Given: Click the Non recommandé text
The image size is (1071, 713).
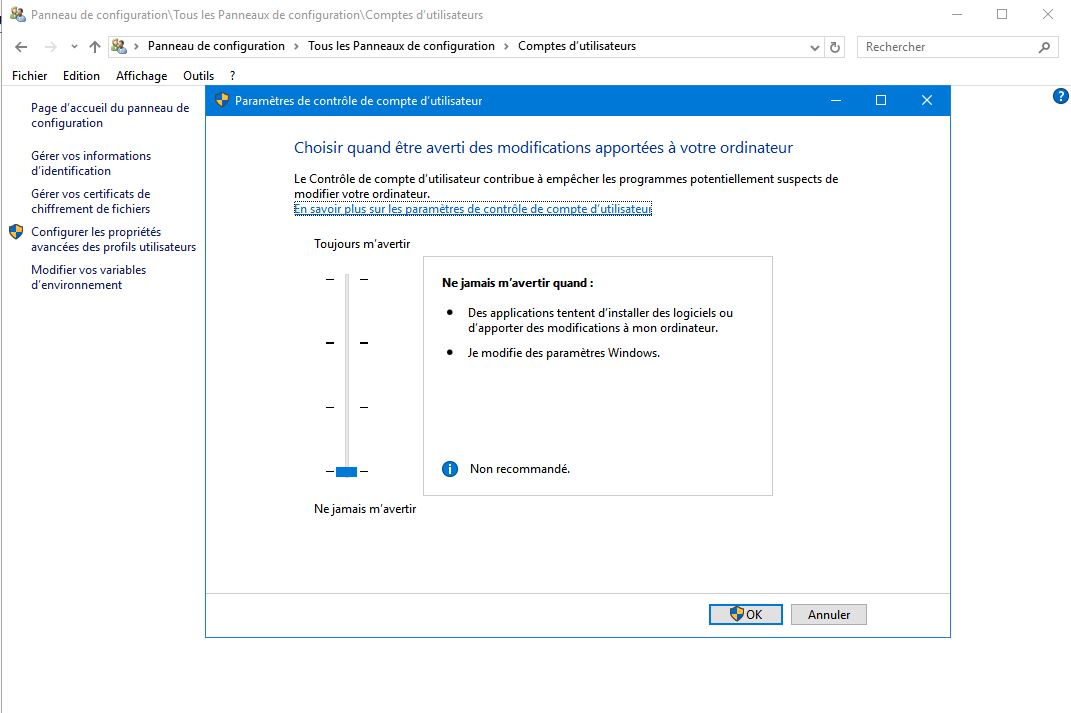Looking at the screenshot, I should tap(520, 469).
